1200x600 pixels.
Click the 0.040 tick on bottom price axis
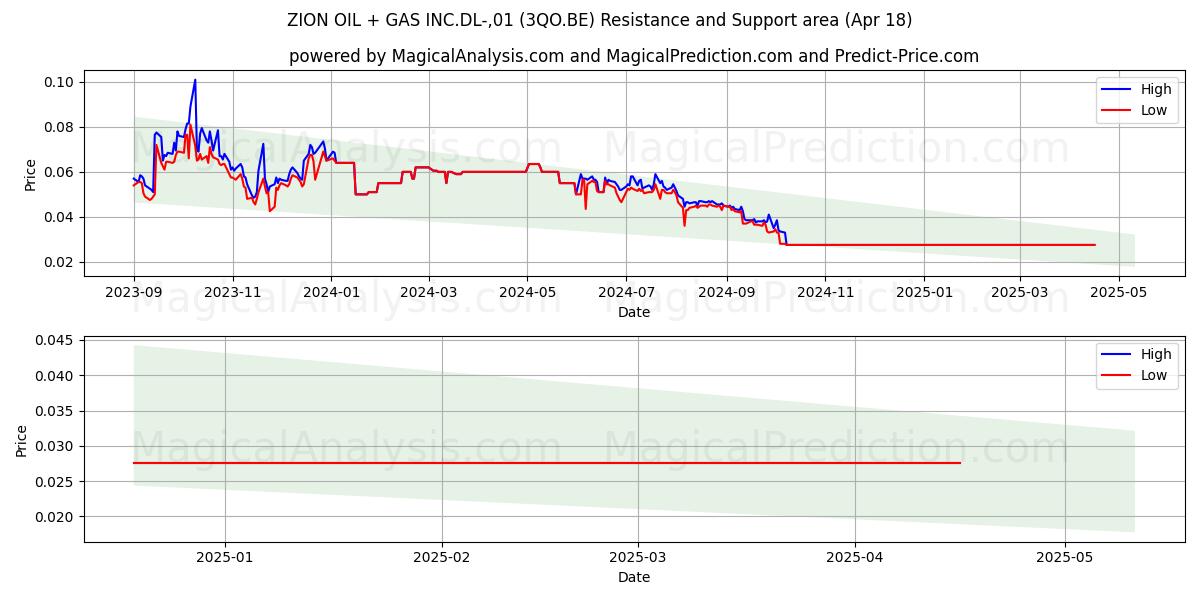(x=56, y=376)
